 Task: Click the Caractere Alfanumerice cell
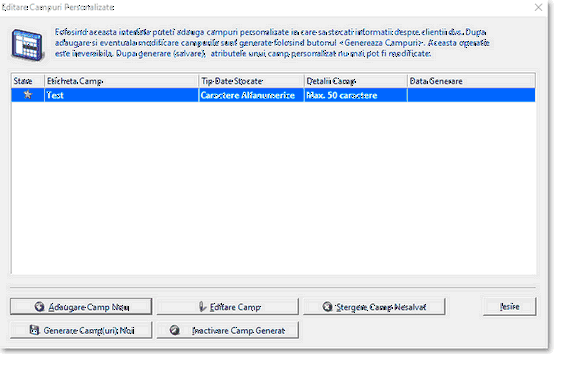click(251, 95)
